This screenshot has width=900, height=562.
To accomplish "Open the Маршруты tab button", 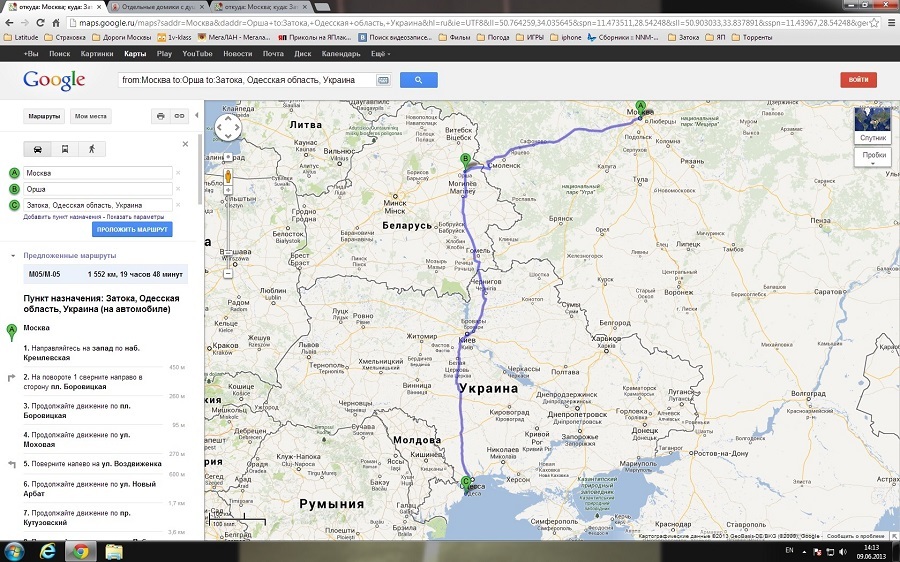I will pos(44,116).
